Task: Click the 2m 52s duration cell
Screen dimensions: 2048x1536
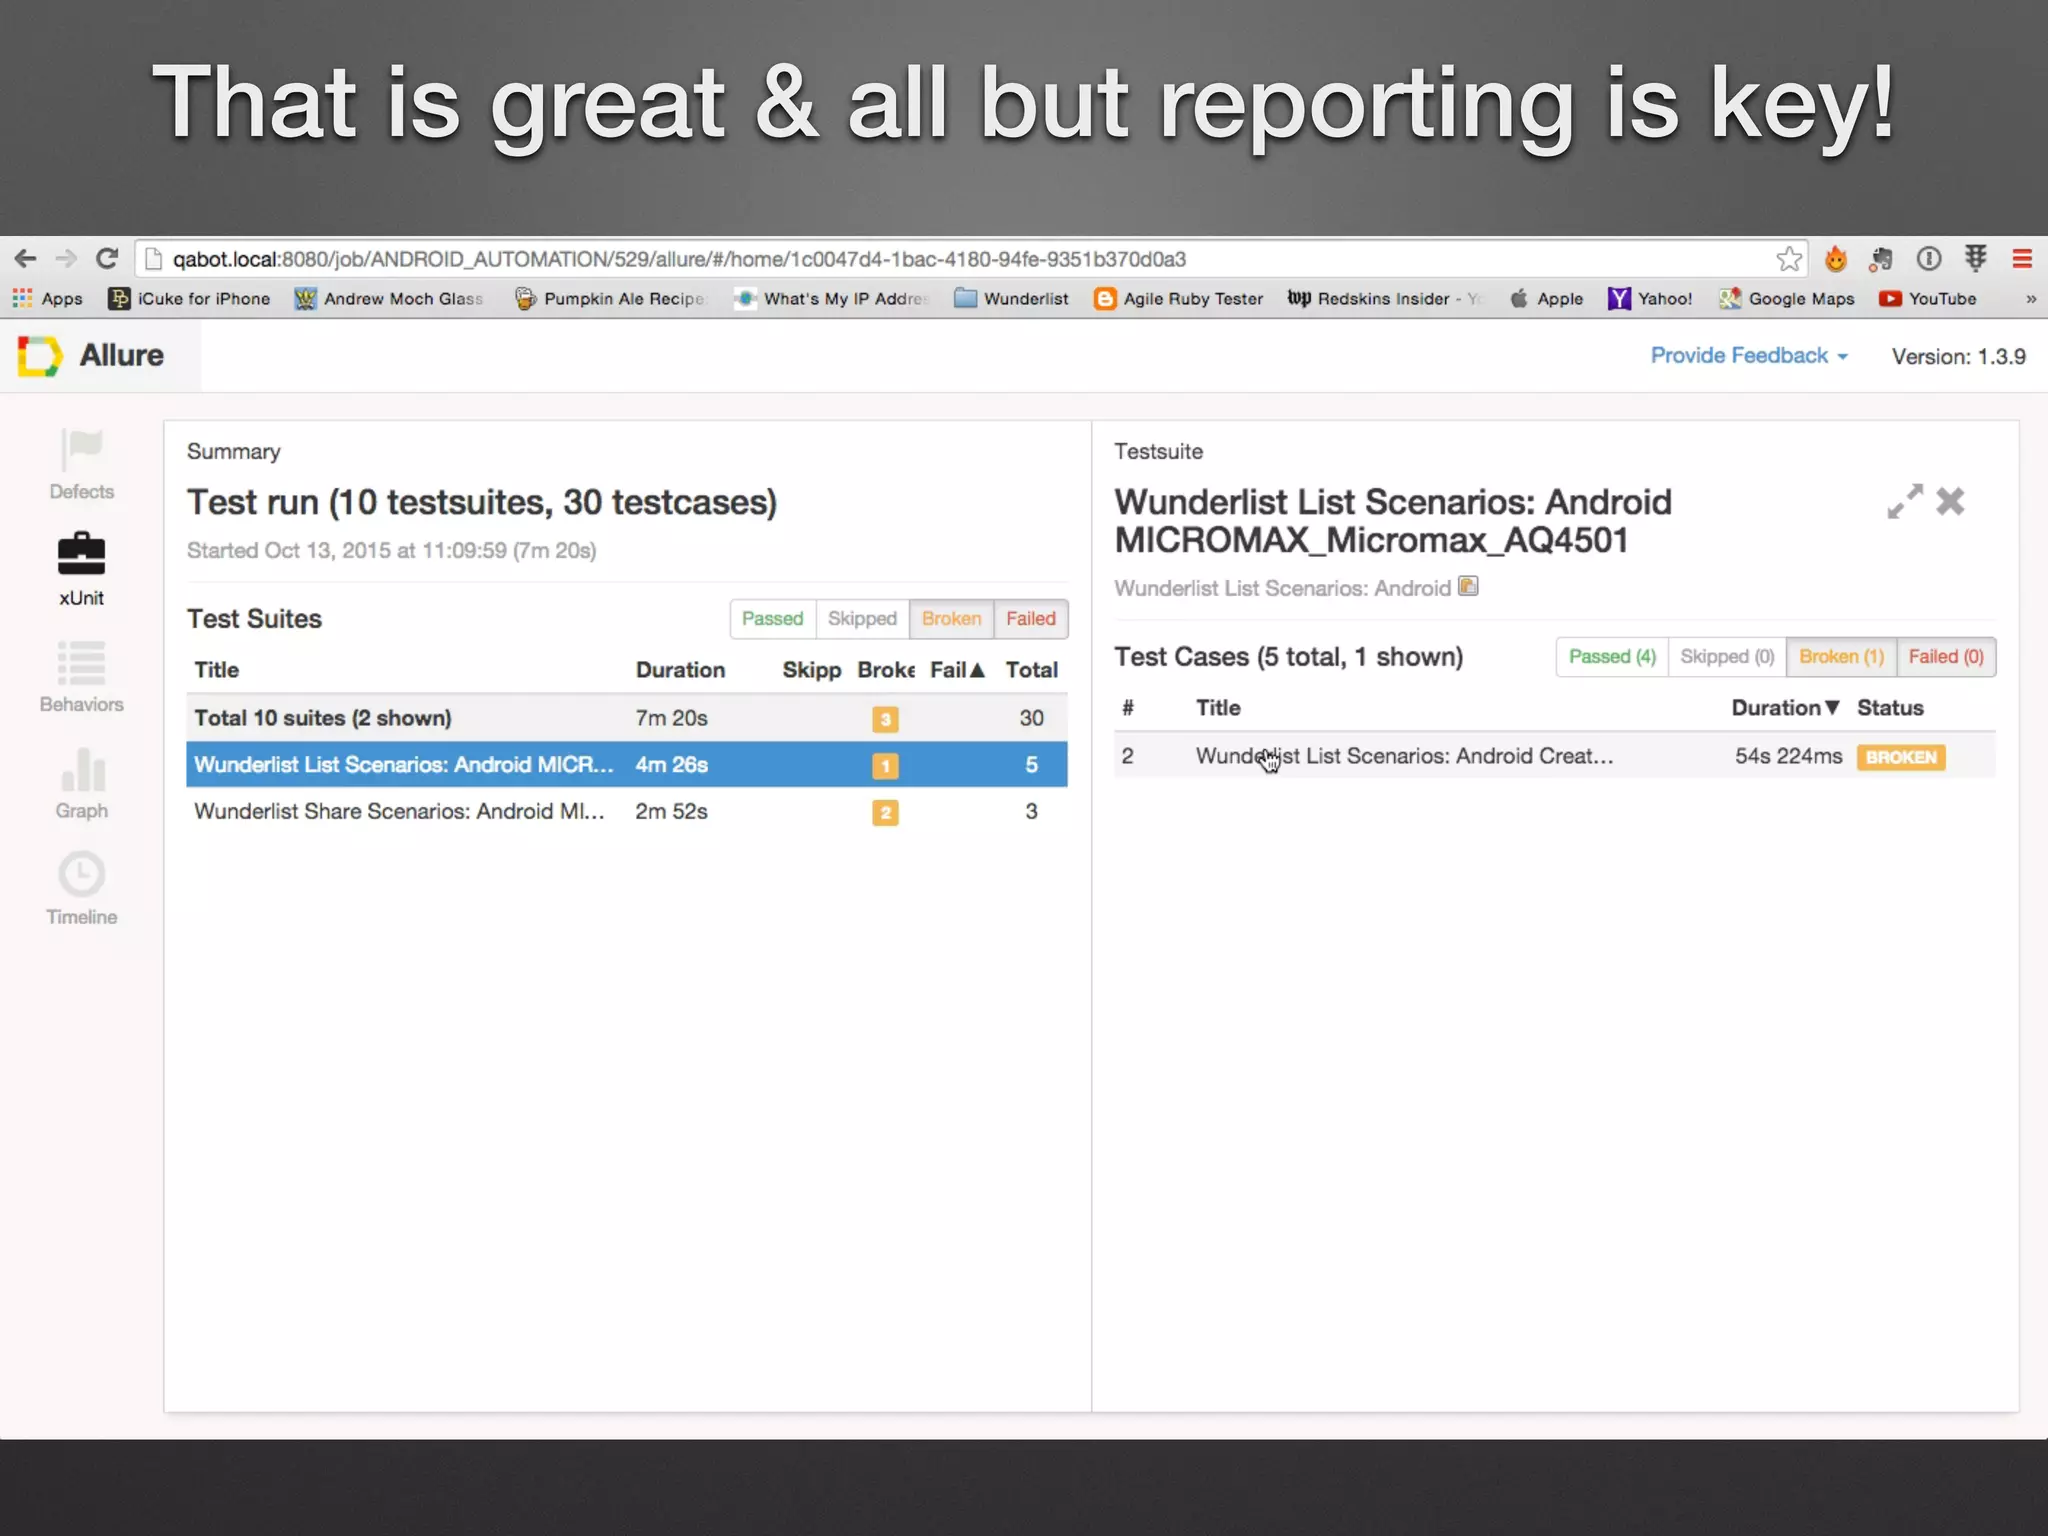Action: click(671, 811)
